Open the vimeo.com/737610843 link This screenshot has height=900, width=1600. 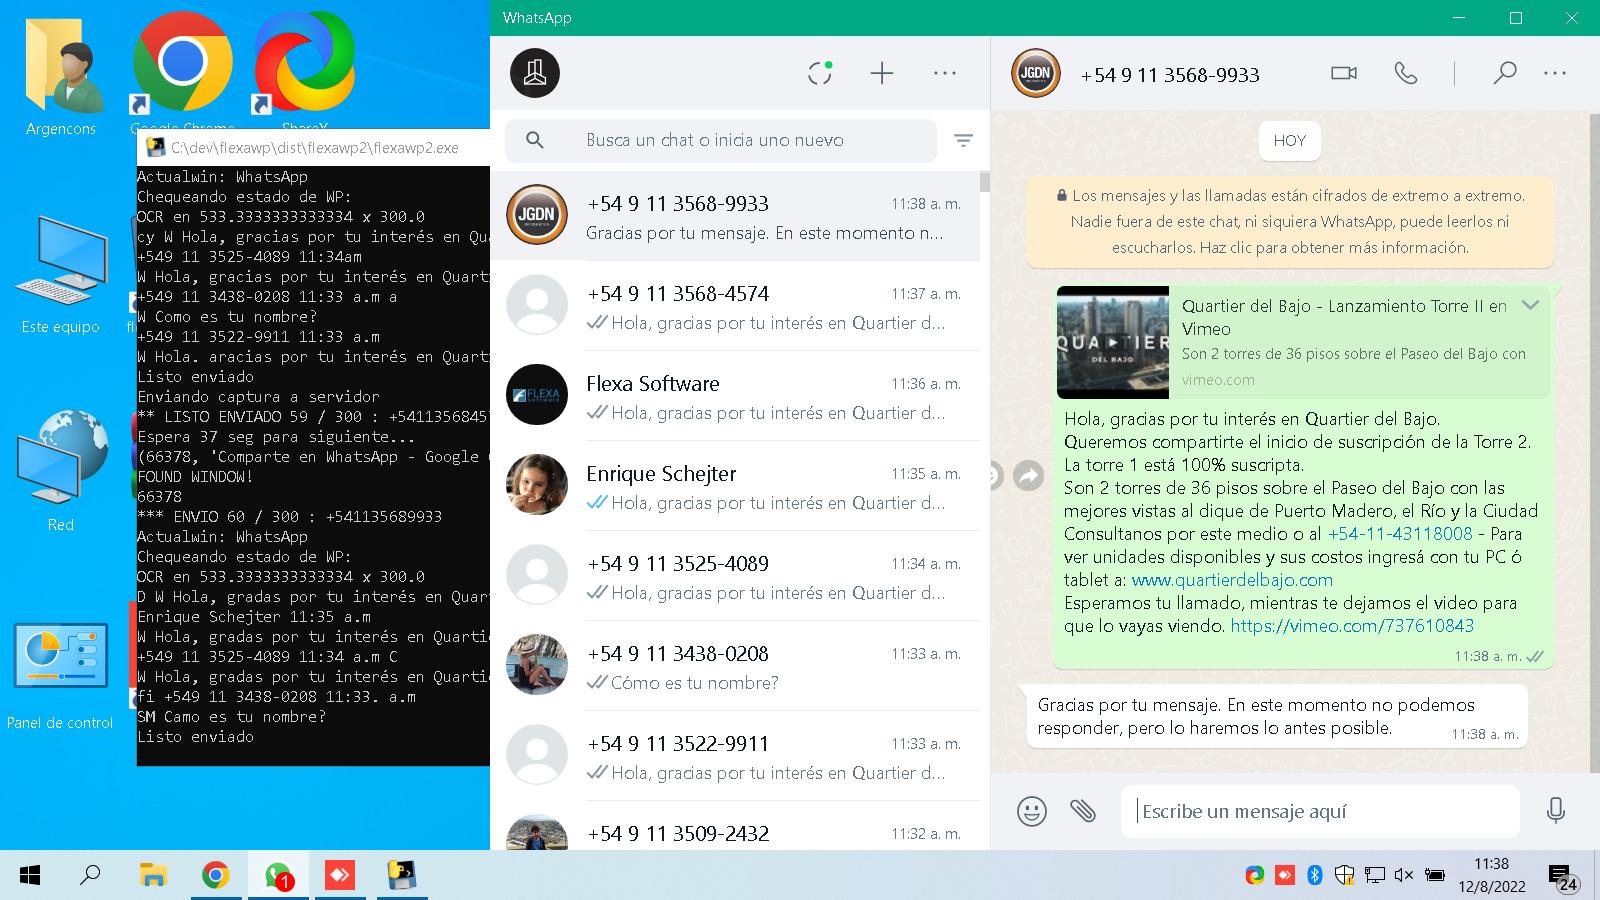click(1352, 626)
